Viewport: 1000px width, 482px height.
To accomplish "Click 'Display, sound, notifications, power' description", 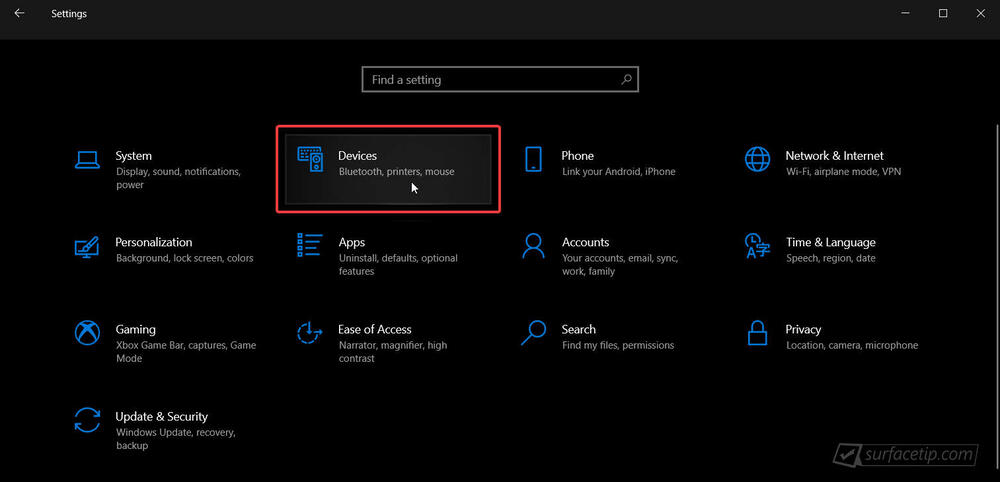I will [178, 179].
